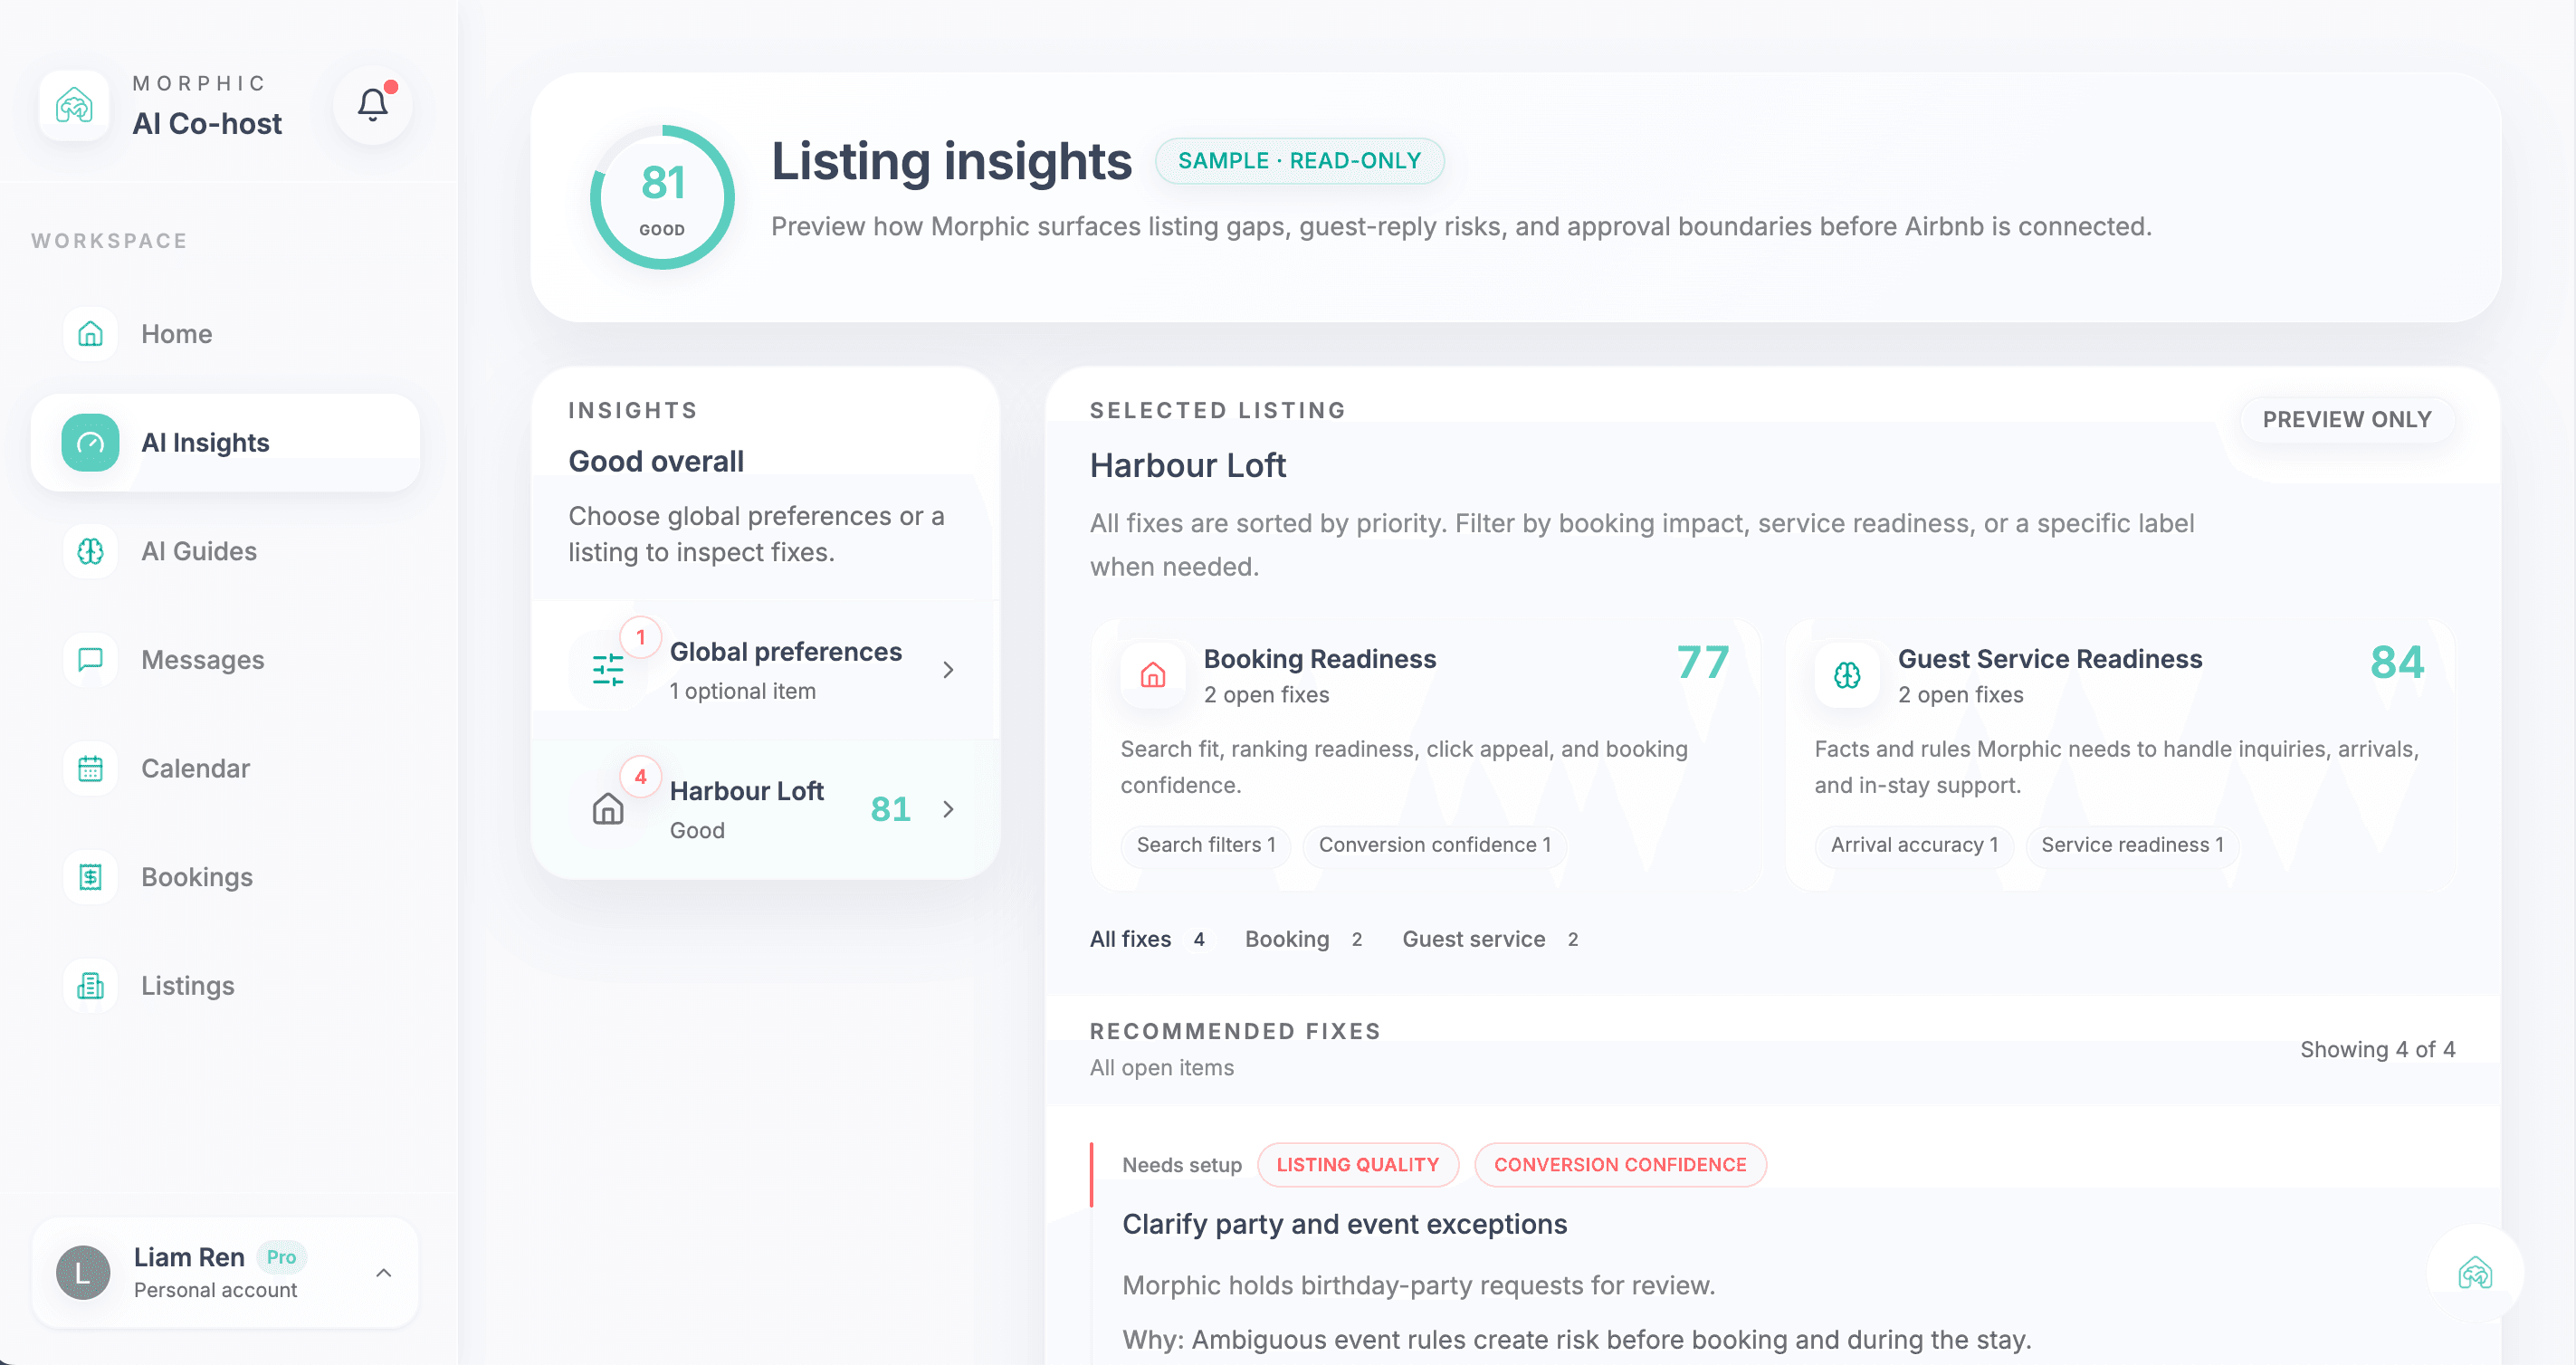Click the PREVIEW ONLY badge

pos(2347,419)
